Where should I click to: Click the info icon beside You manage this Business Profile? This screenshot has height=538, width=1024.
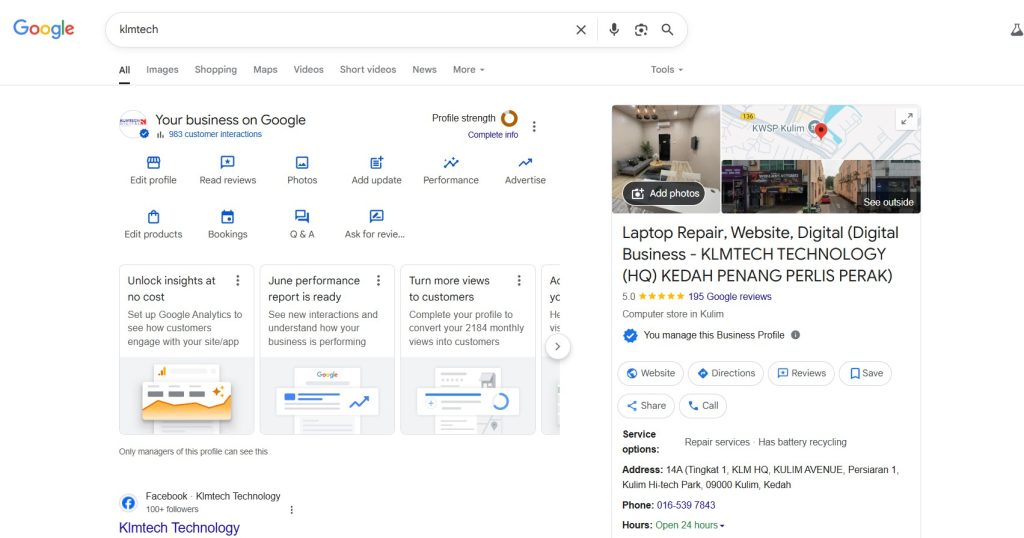(x=795, y=335)
